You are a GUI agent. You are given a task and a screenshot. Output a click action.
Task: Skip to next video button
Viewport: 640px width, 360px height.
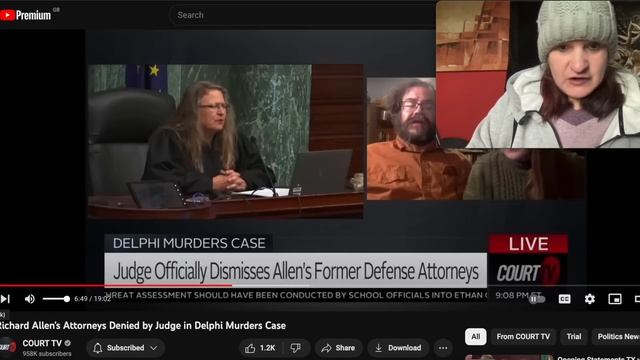tap(5, 299)
